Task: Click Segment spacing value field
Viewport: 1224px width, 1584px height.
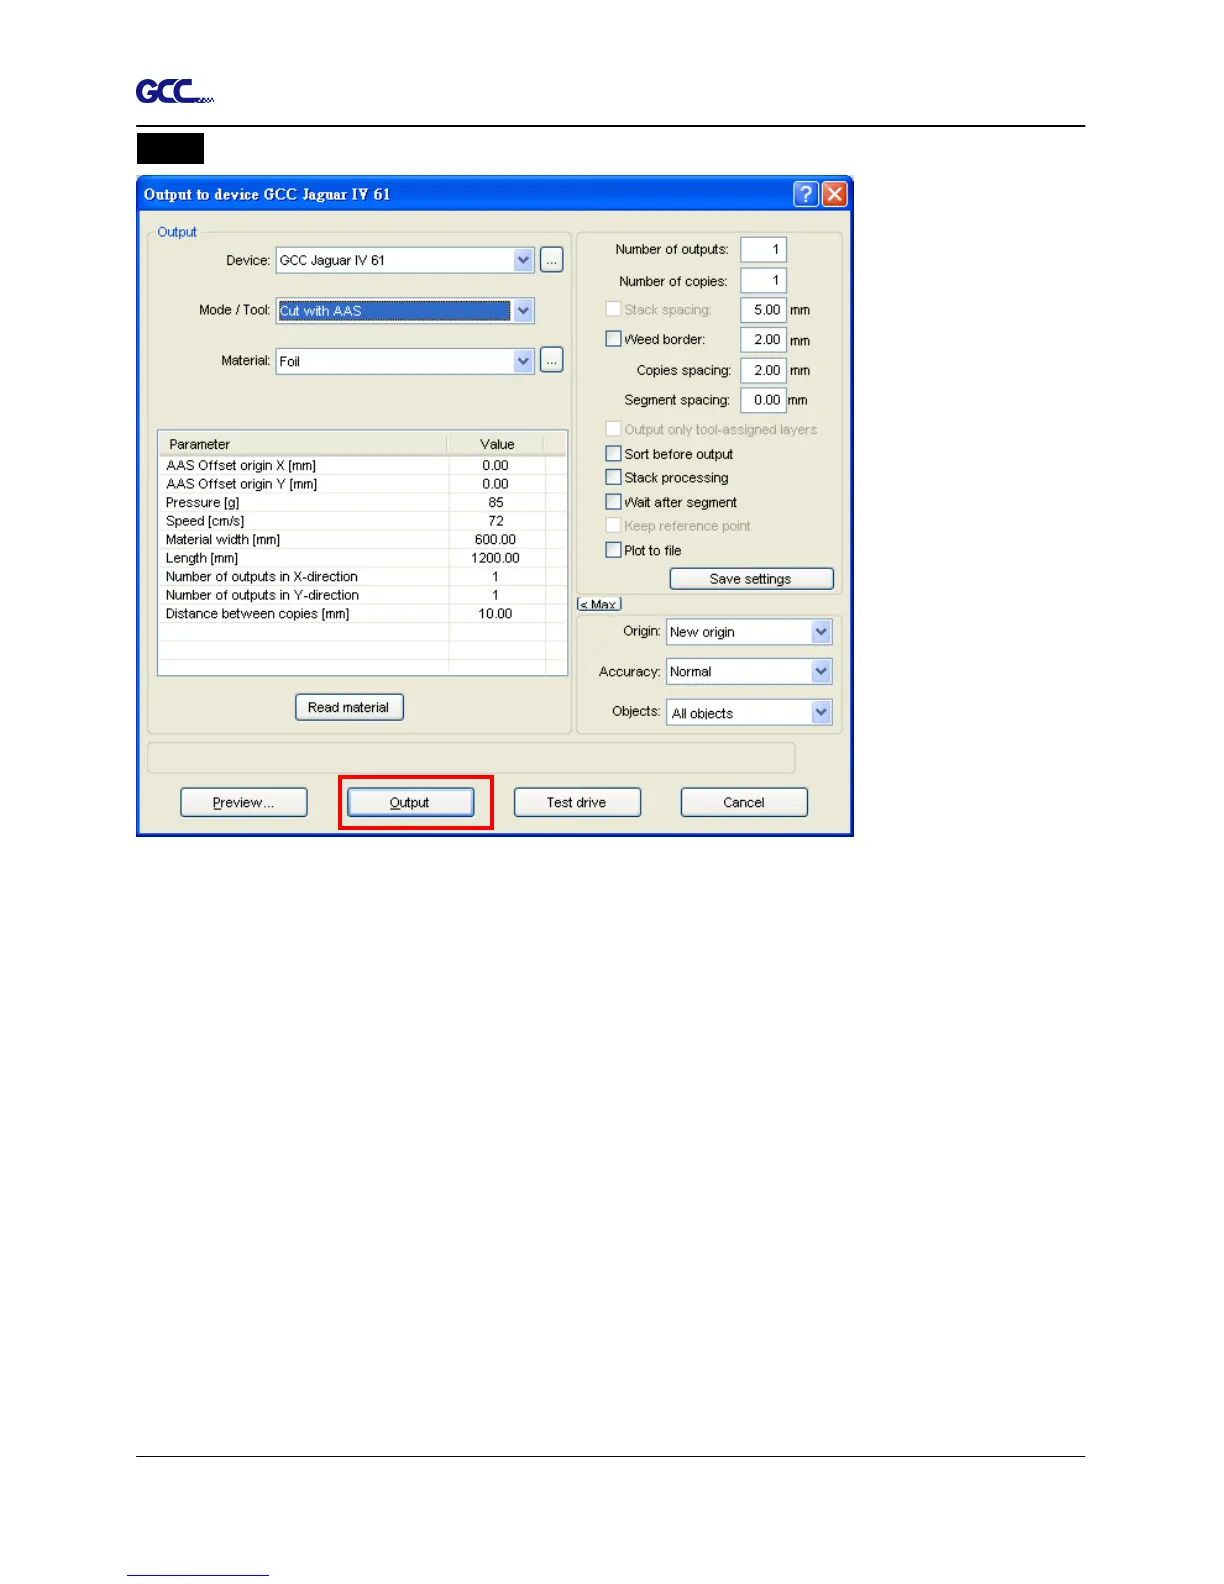Action: [764, 400]
